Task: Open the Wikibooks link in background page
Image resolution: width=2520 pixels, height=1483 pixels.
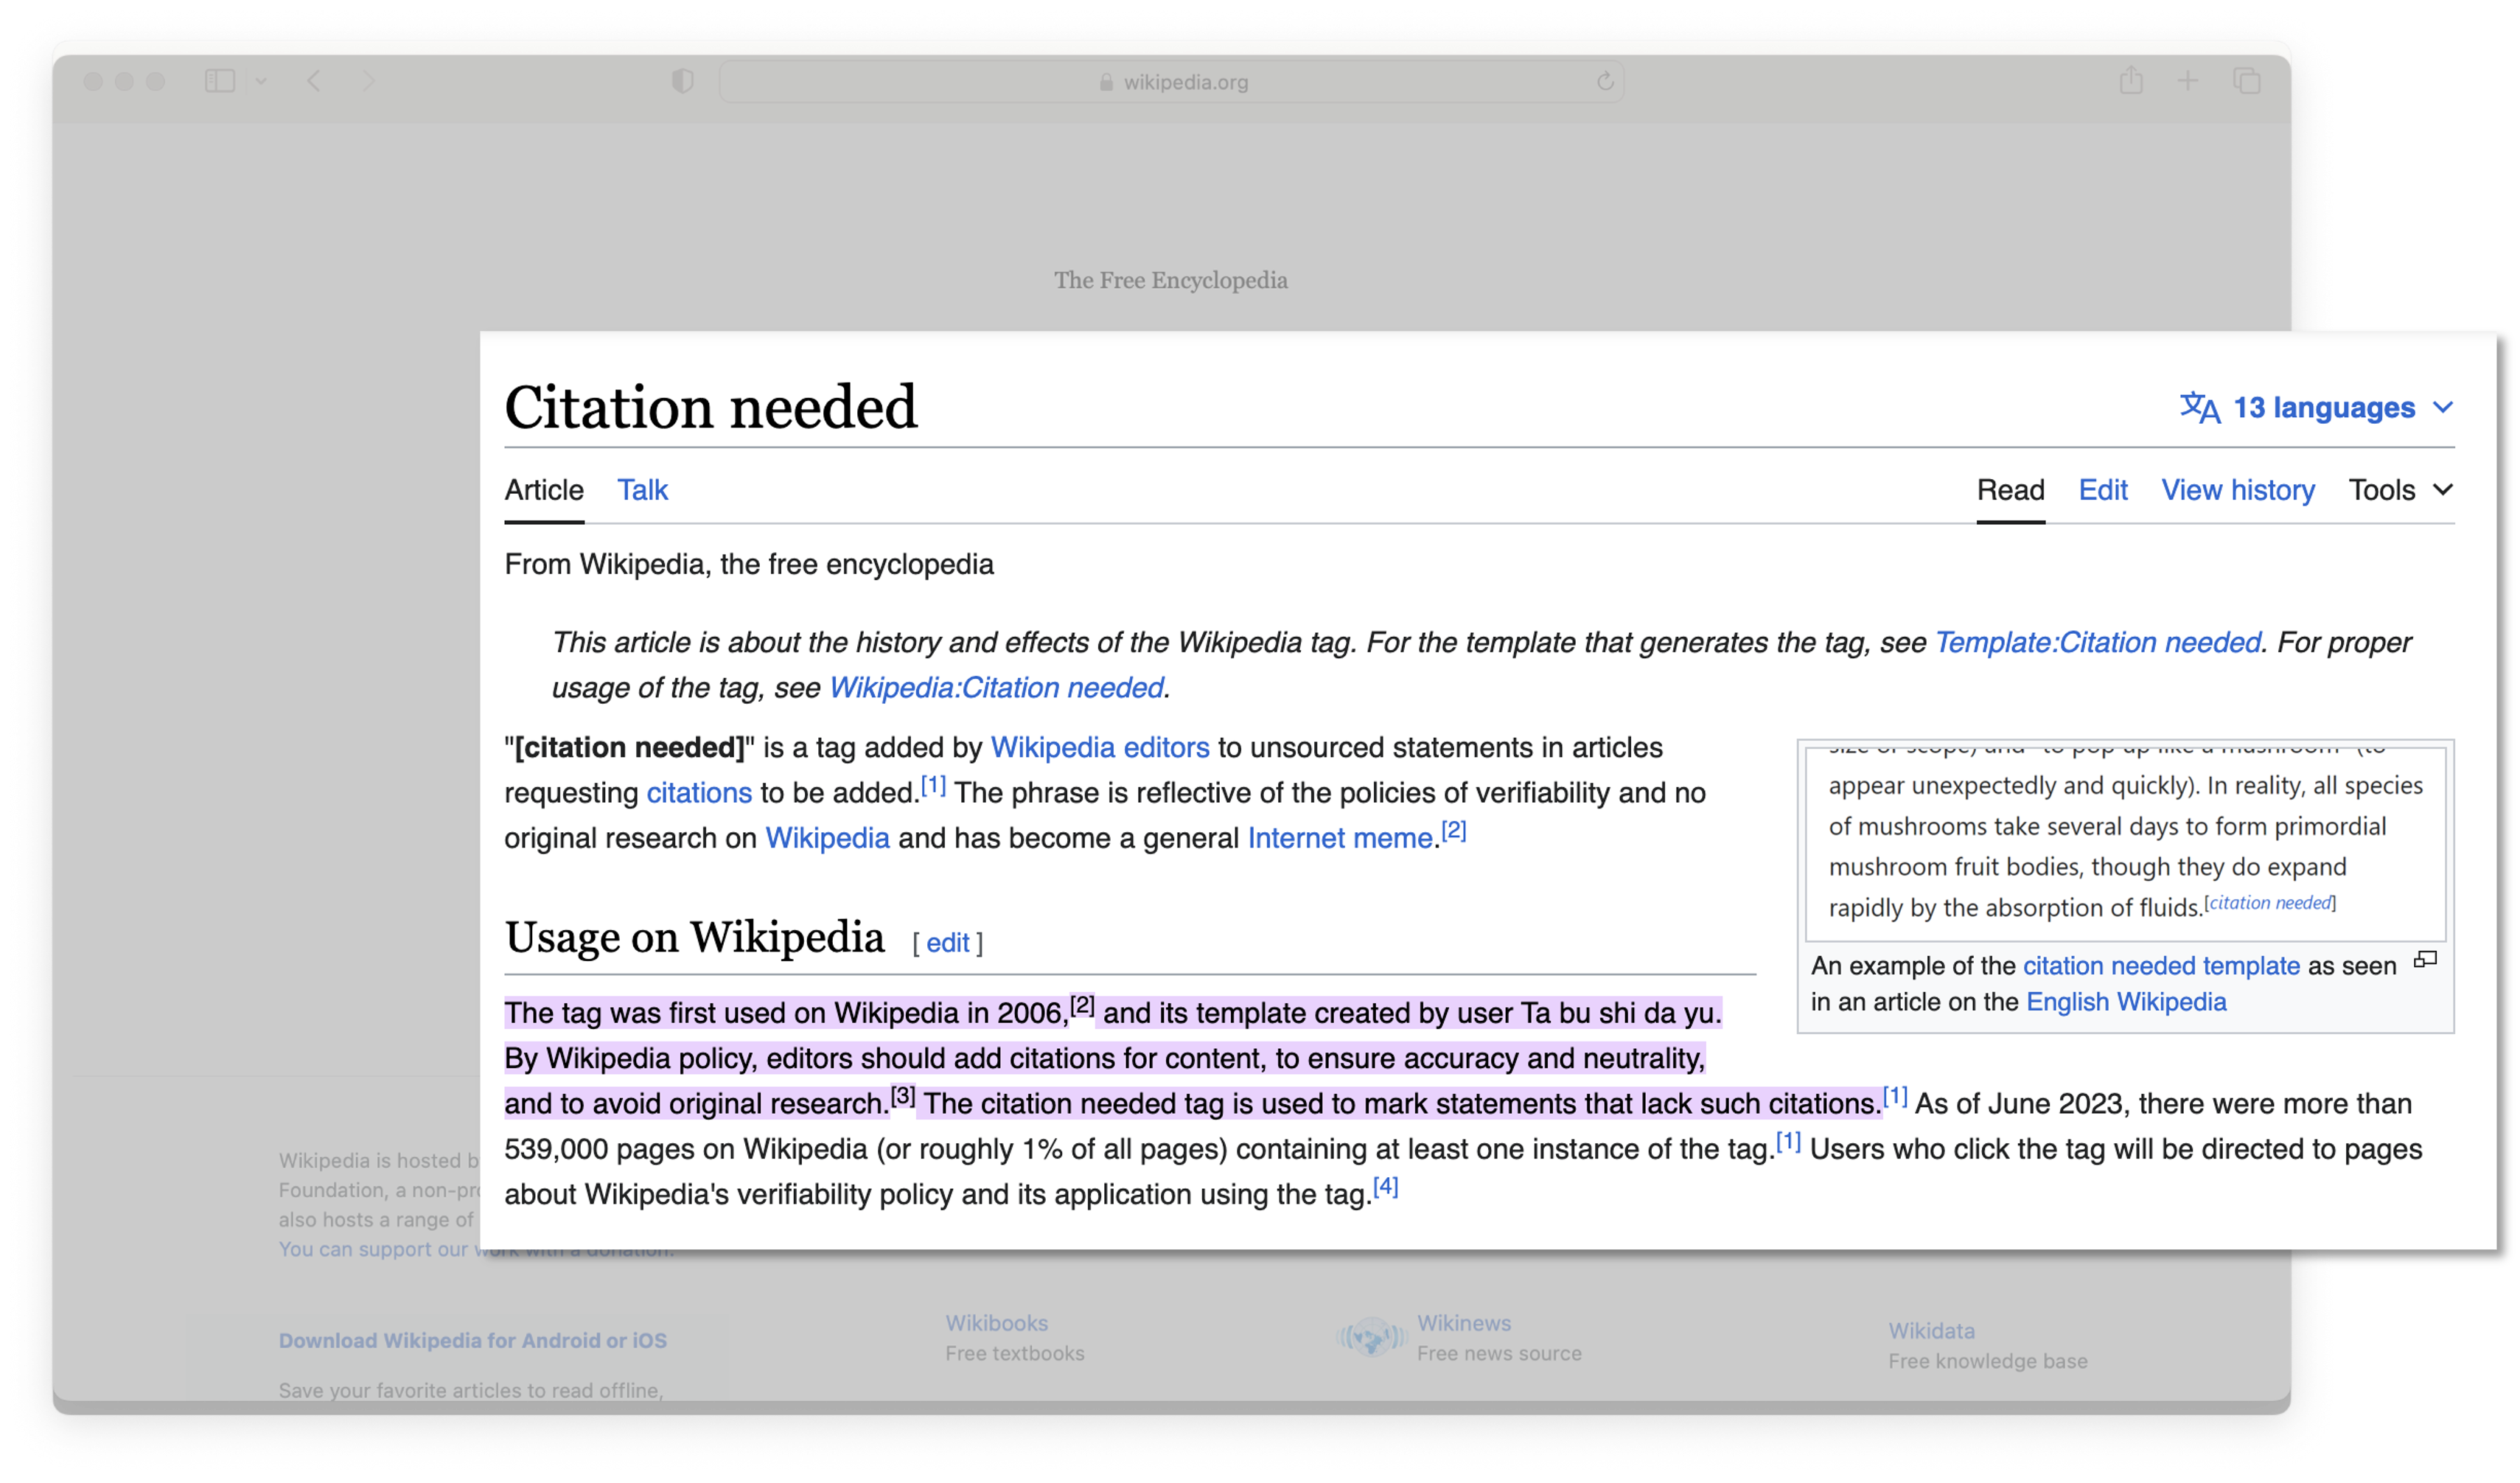Action: tap(996, 1323)
